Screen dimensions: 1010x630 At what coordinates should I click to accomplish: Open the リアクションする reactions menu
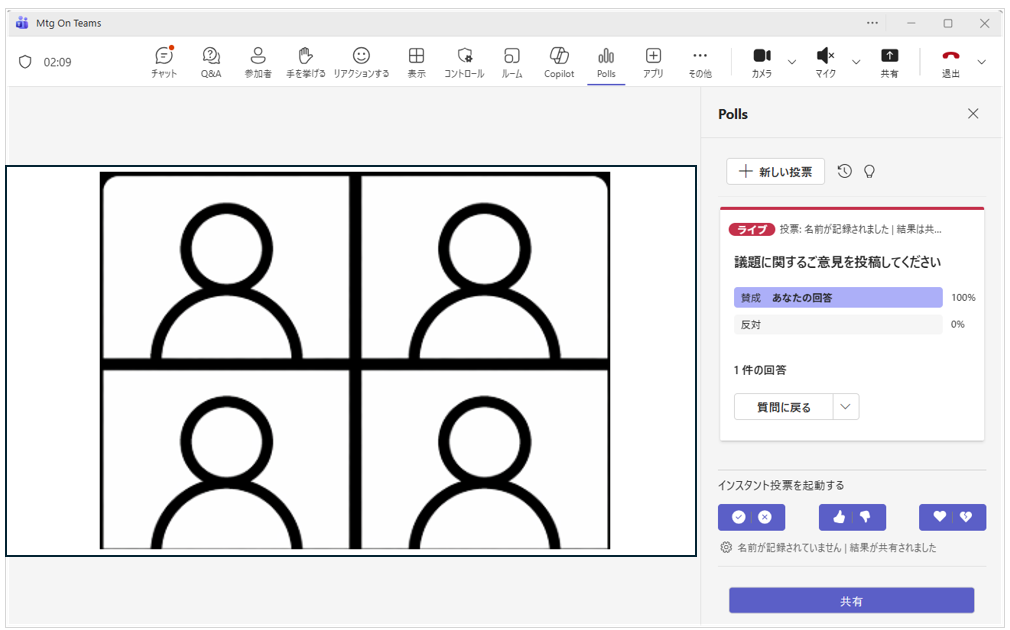click(x=361, y=62)
